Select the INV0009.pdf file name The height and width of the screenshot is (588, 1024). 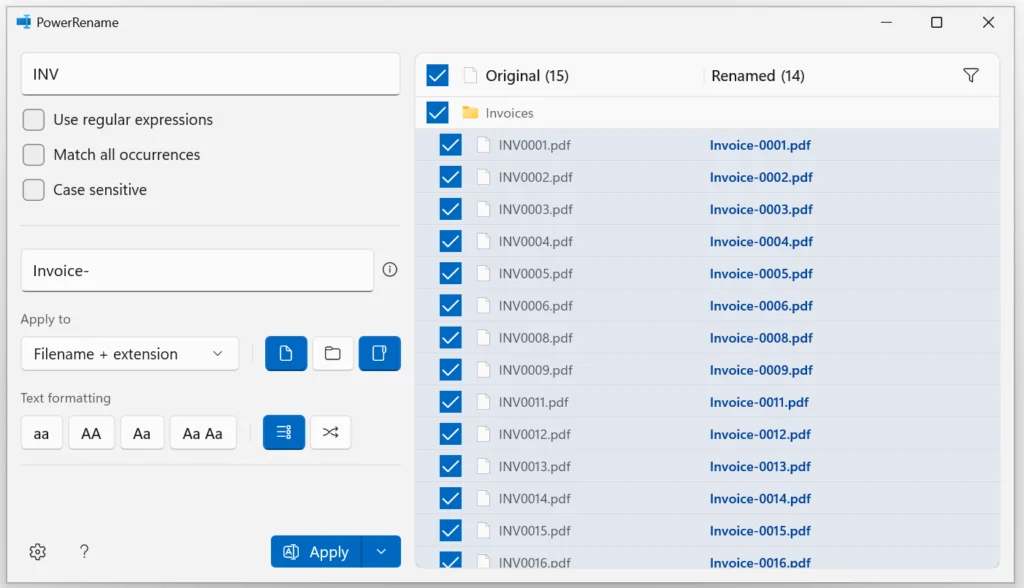coord(536,370)
